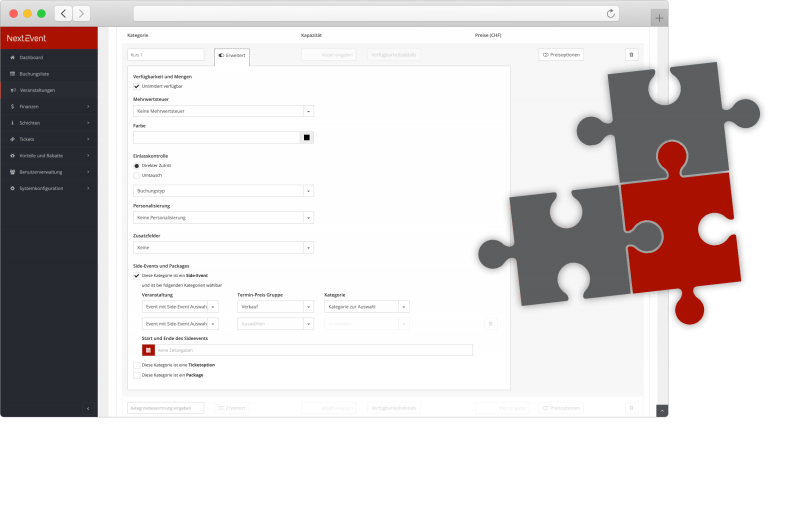800x522 pixels.
Task: Open Veranstaltungen in the sidebar
Action: pyautogui.click(x=37, y=90)
